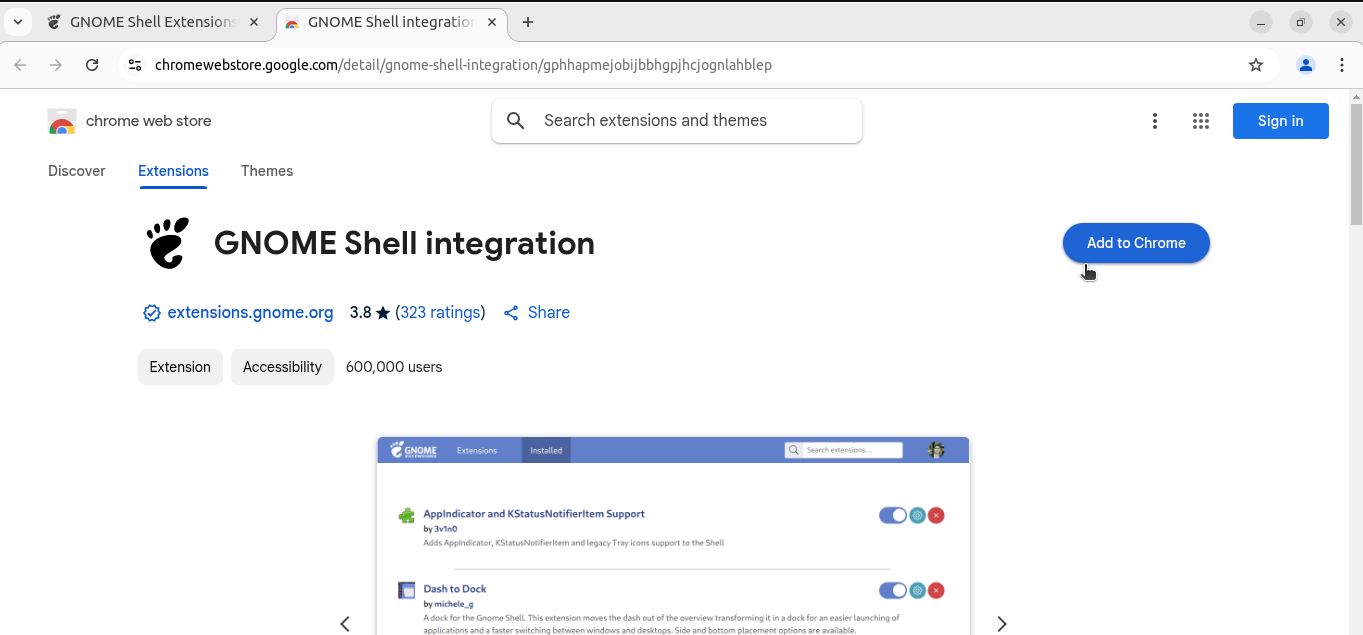Screen dimensions: 1363x635
Task: Toggle the AppIndicator extension switch in the preview
Action: (893, 515)
